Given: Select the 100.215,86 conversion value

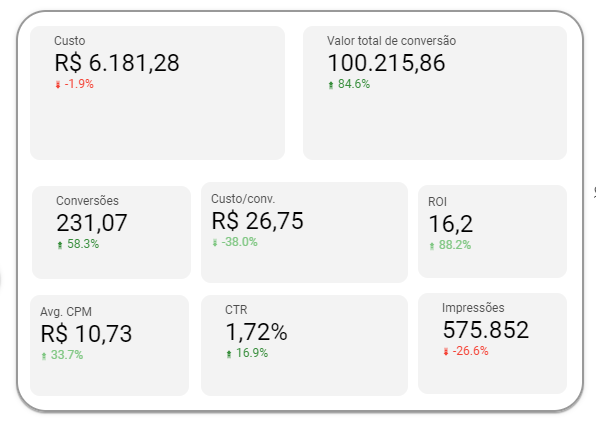Looking at the screenshot, I should (386, 63).
